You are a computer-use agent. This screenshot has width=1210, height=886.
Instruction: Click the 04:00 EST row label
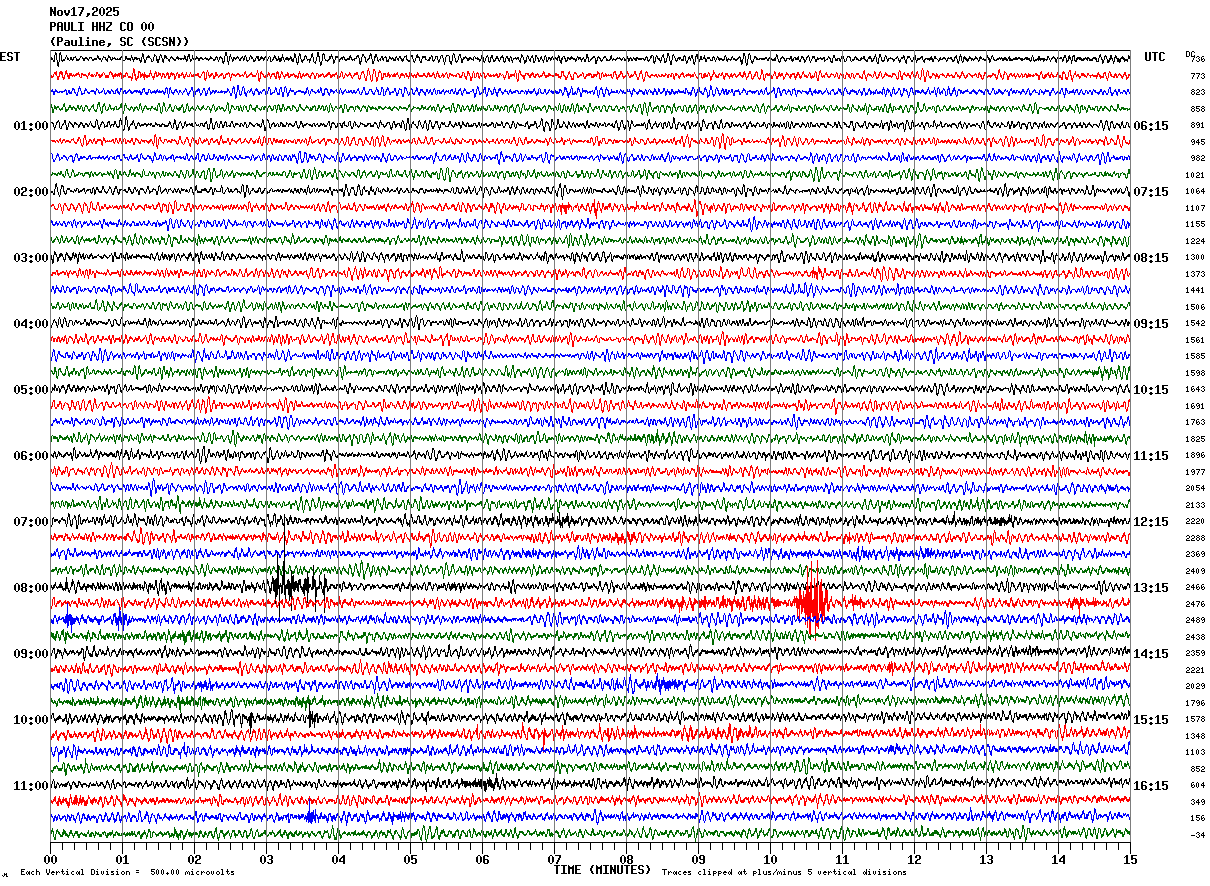click(x=30, y=324)
